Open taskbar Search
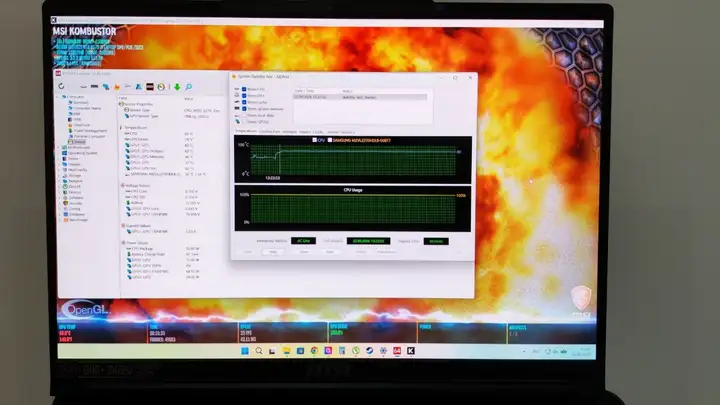This screenshot has height=405, width=720. pos(259,351)
